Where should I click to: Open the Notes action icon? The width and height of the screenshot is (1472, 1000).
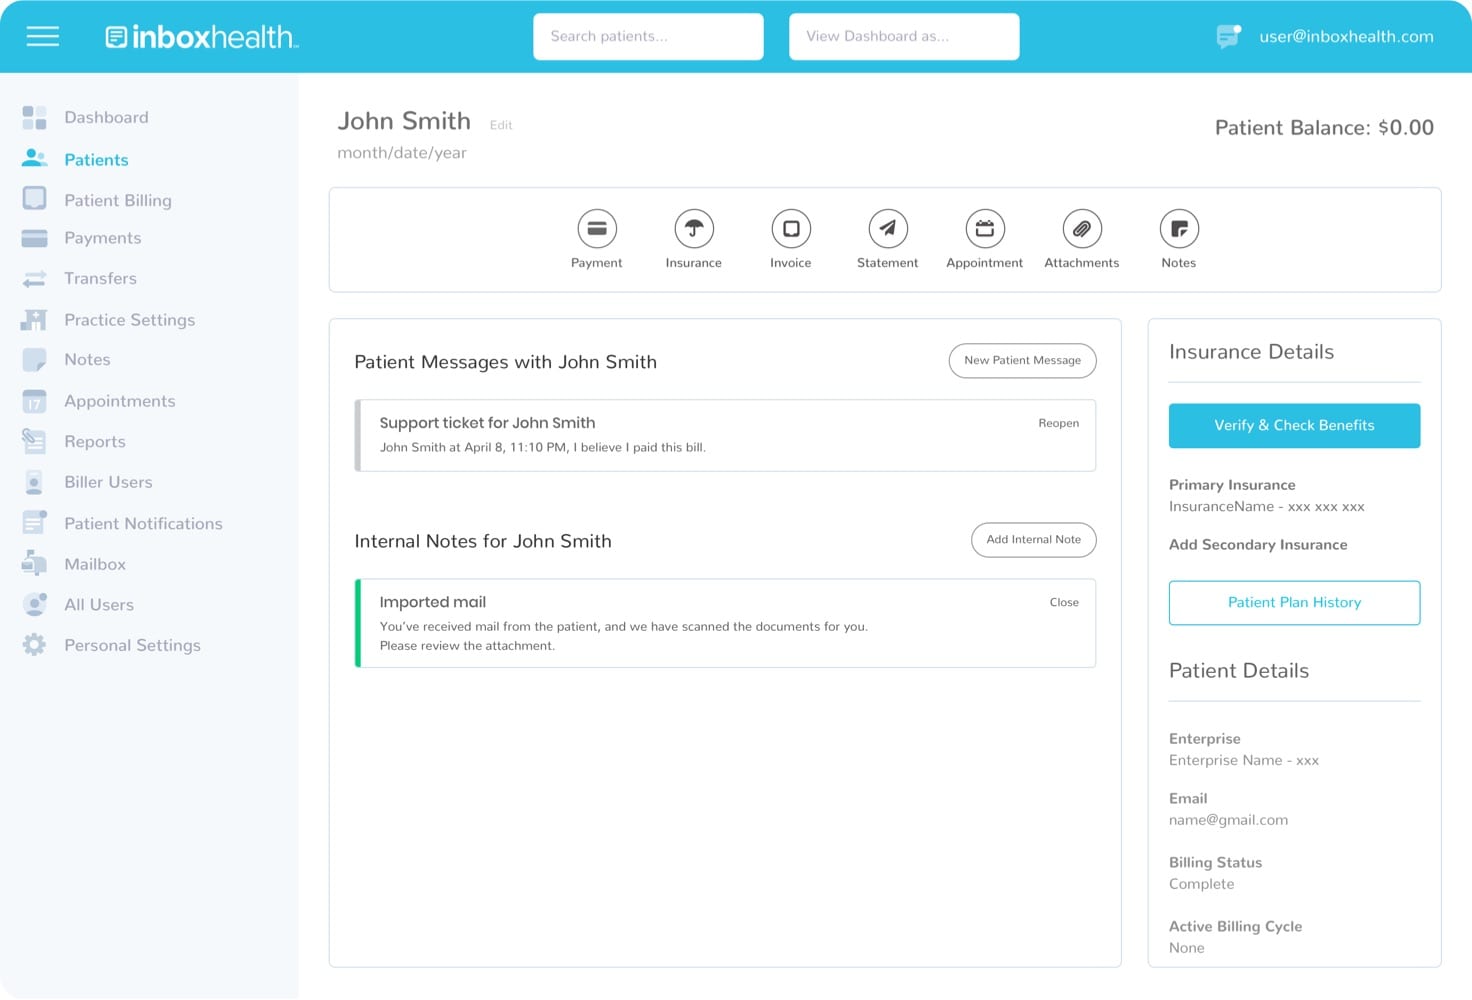pyautogui.click(x=1179, y=229)
